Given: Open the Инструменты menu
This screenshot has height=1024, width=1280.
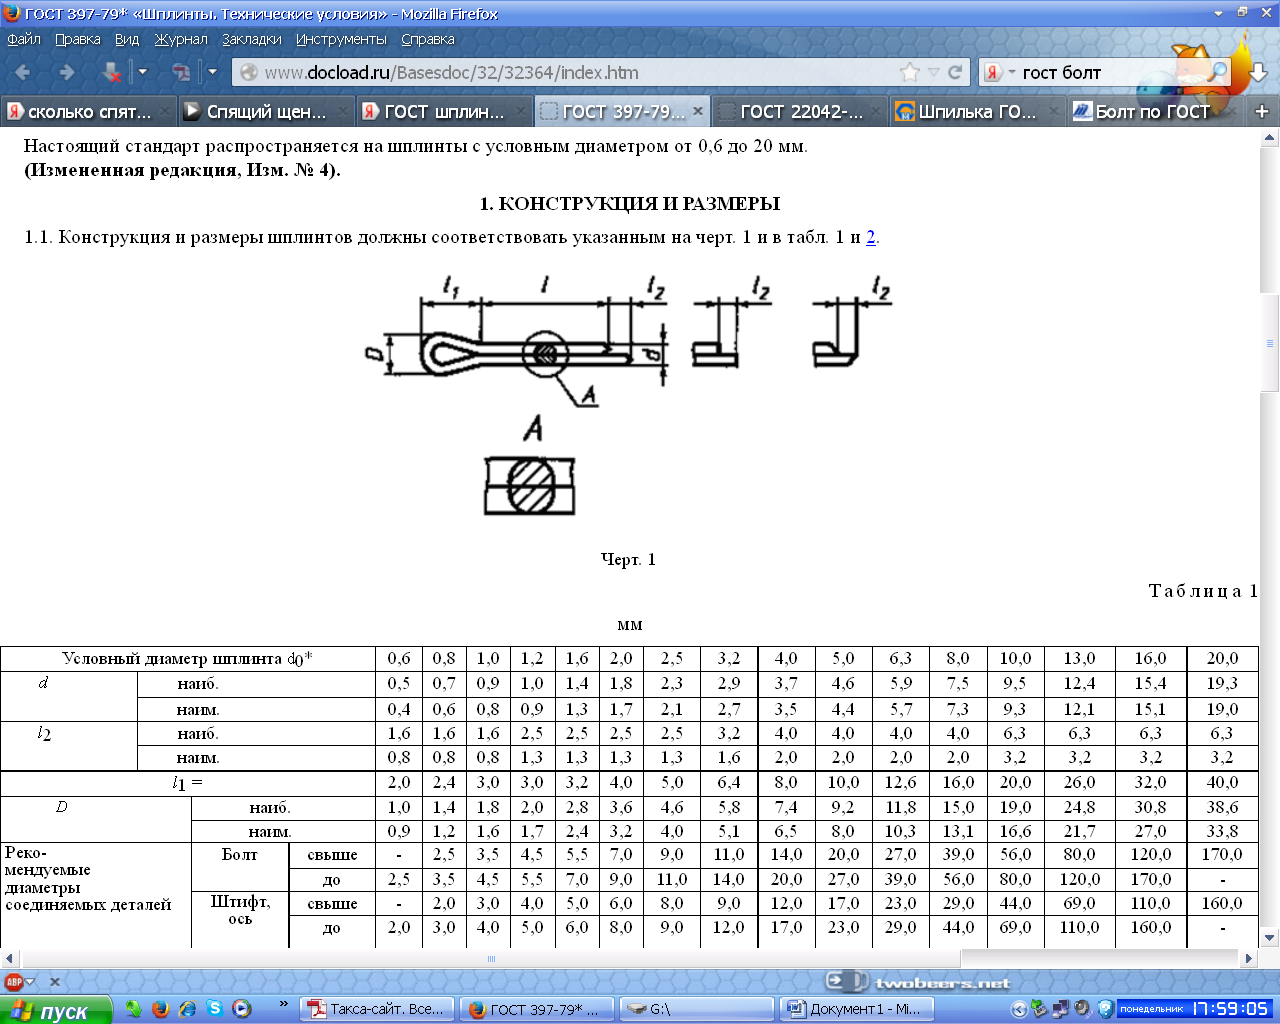Looking at the screenshot, I should coord(341,39).
